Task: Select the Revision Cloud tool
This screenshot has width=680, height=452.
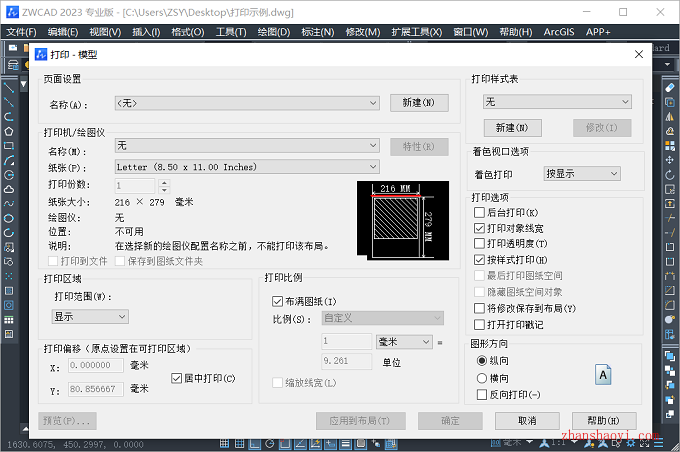Action: click(9, 190)
